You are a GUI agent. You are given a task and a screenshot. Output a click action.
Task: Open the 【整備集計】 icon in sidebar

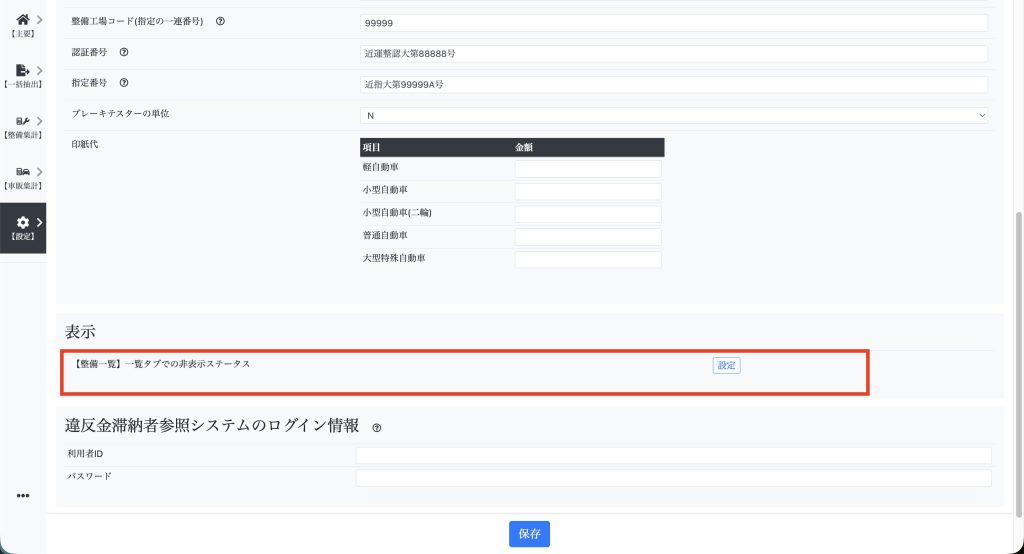tap(22, 122)
